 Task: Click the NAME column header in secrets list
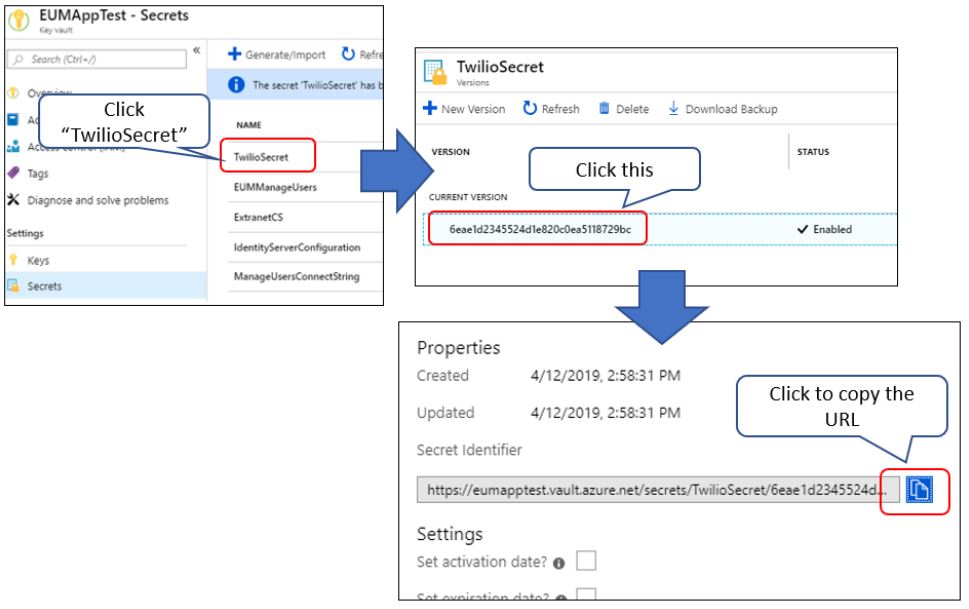248,125
